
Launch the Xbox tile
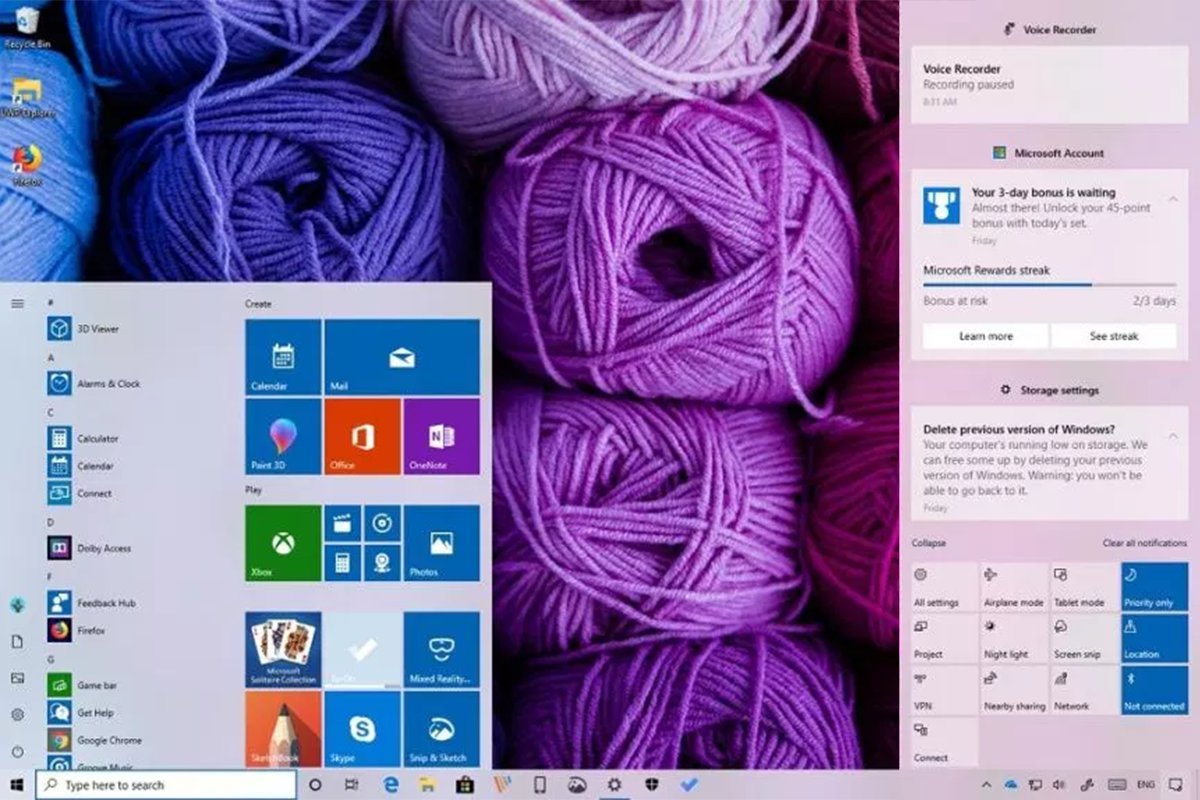point(283,543)
